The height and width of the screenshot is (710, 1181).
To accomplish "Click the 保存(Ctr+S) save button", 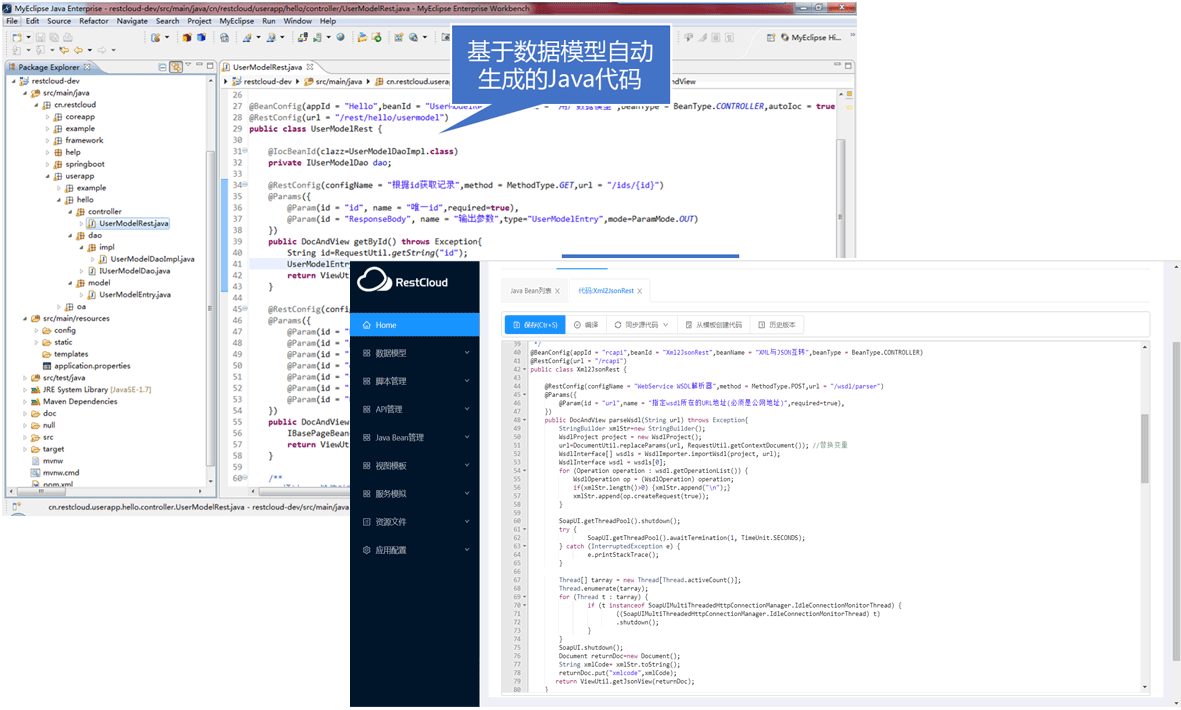I will (535, 325).
